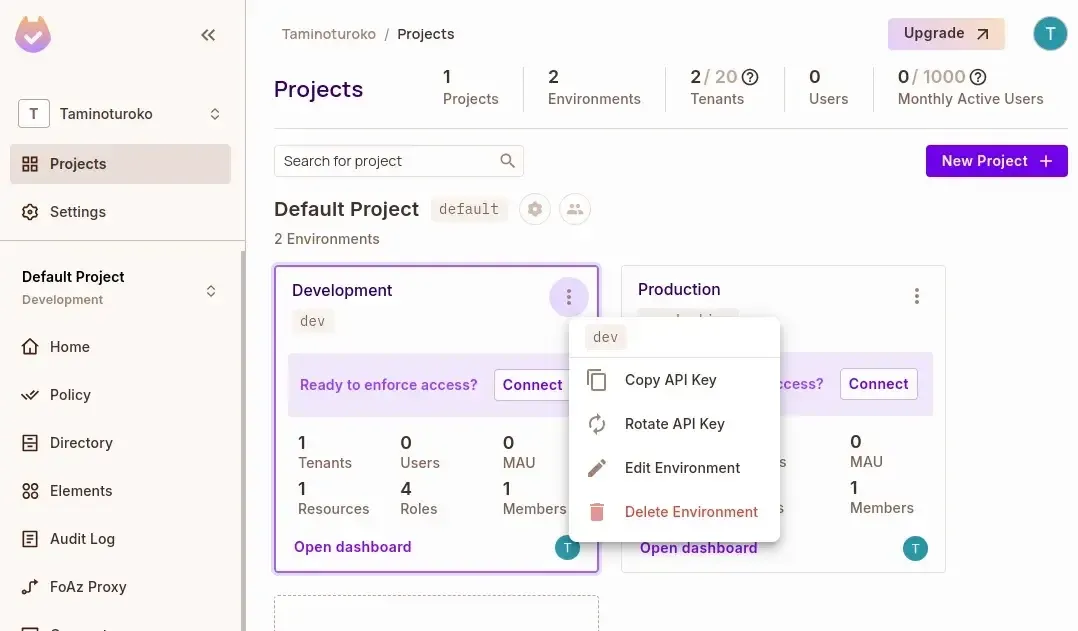
Task: Click the search magnifier icon
Action: pos(508,161)
